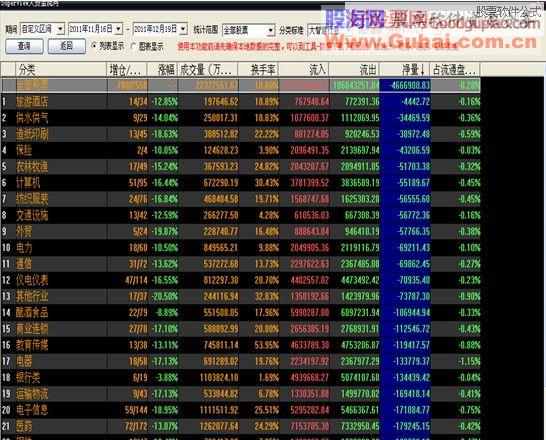
Task: Sort by the 流入 column header
Action: [303, 70]
